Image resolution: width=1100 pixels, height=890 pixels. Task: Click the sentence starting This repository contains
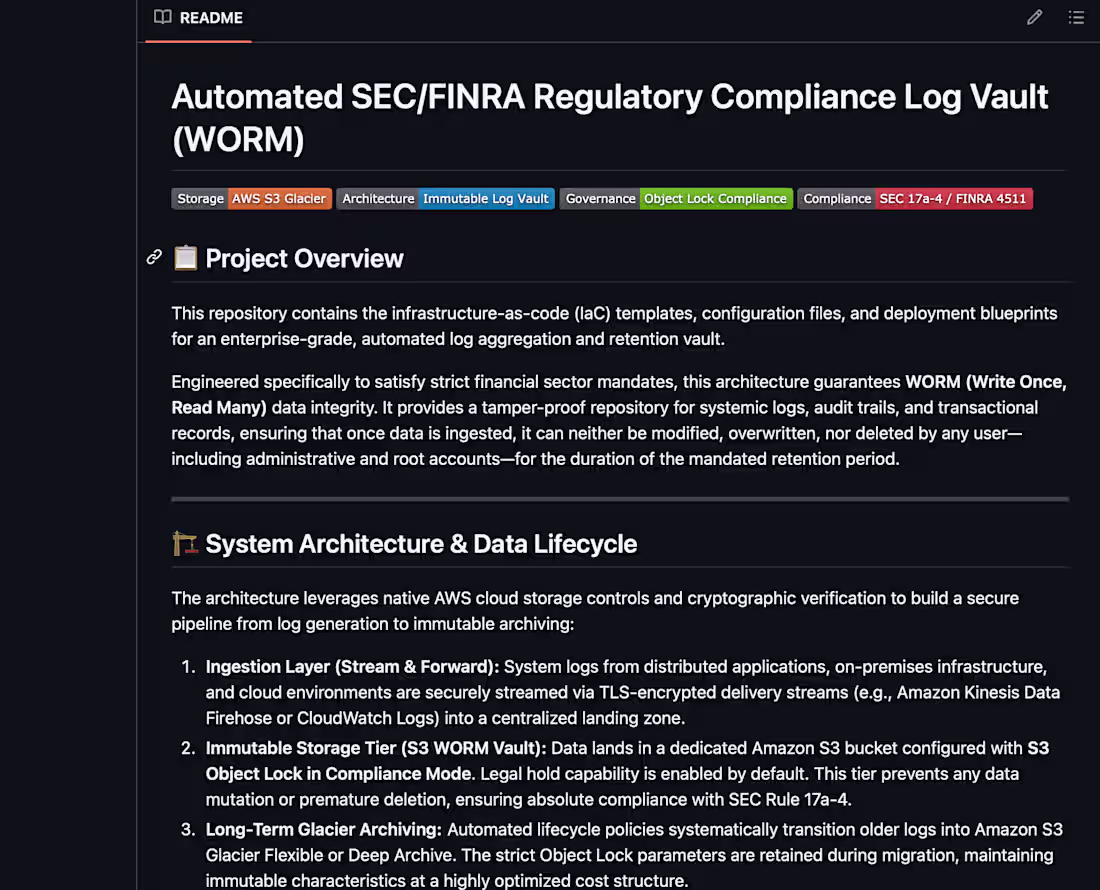click(614, 326)
